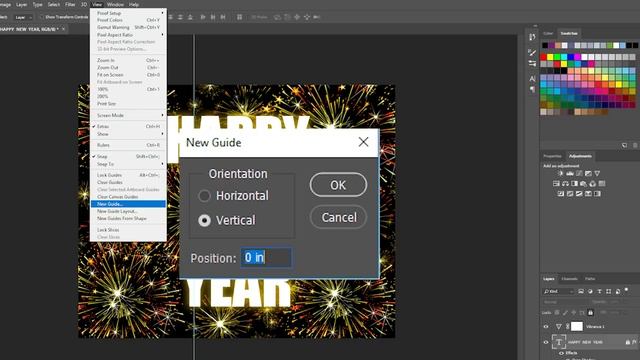Toggle the Extras menu option
Viewport: 640px width, 360px height.
[128, 127]
